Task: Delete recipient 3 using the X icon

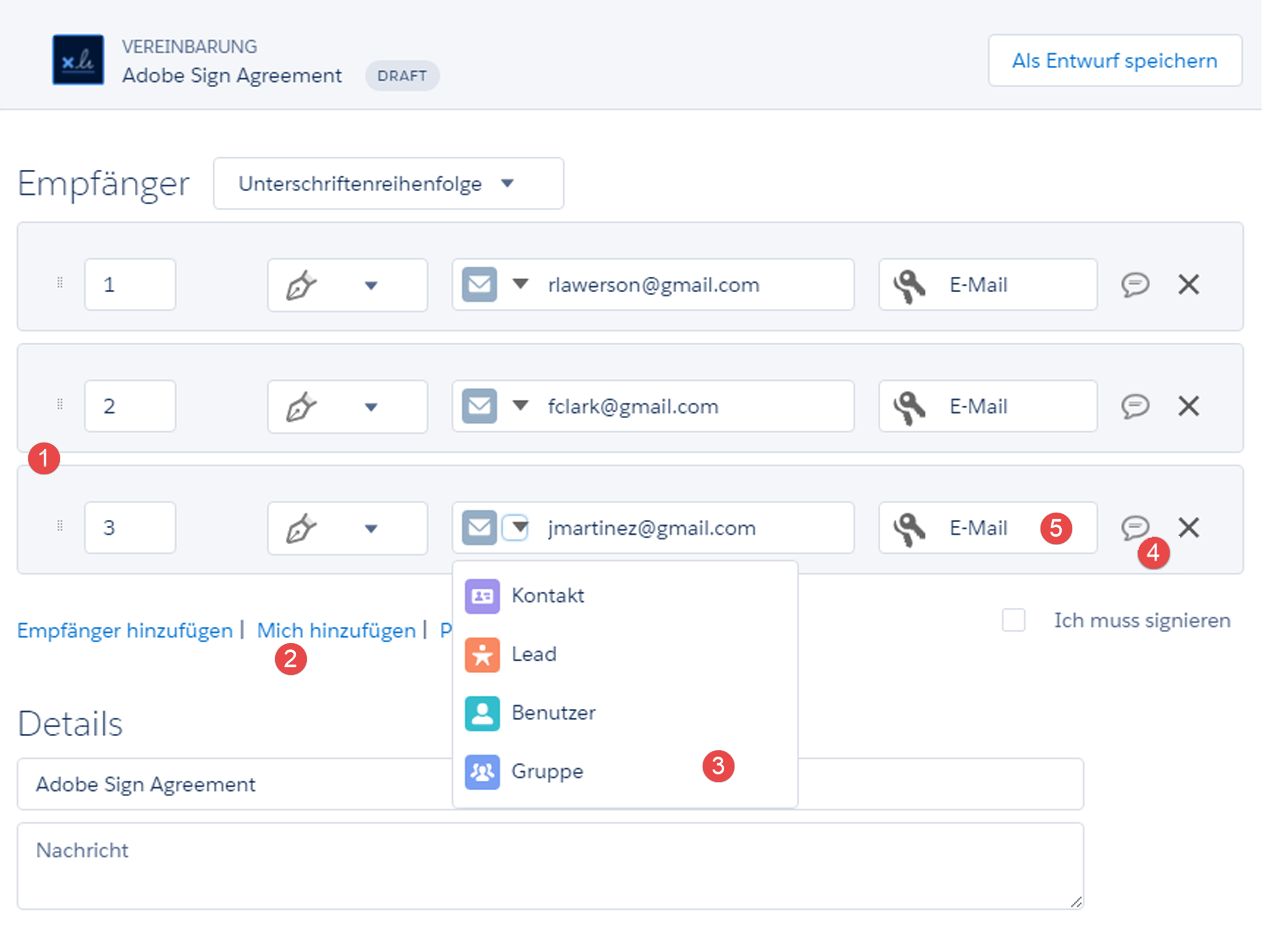Action: 1188,527
